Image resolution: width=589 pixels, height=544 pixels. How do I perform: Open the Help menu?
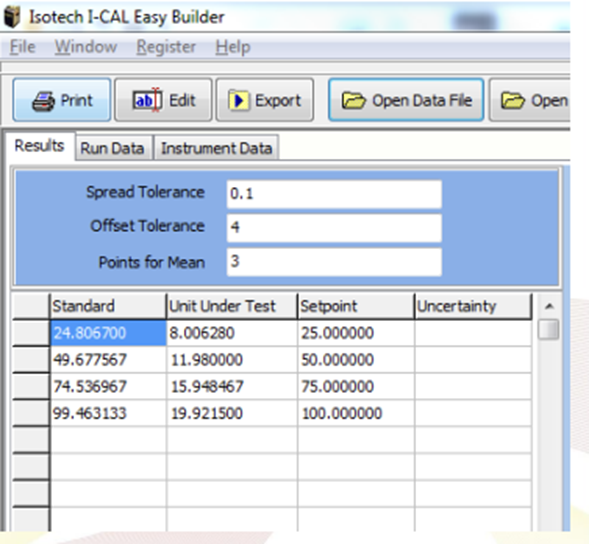tap(233, 47)
